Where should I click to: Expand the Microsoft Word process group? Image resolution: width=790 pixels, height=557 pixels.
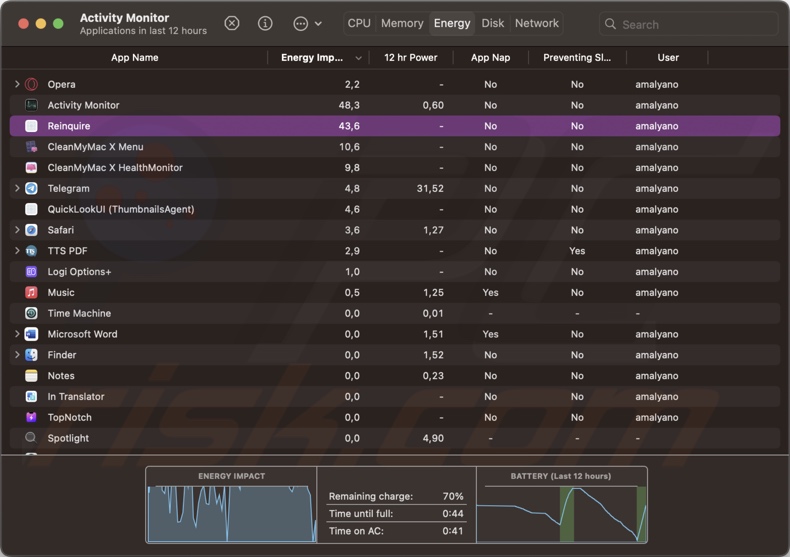click(17, 334)
